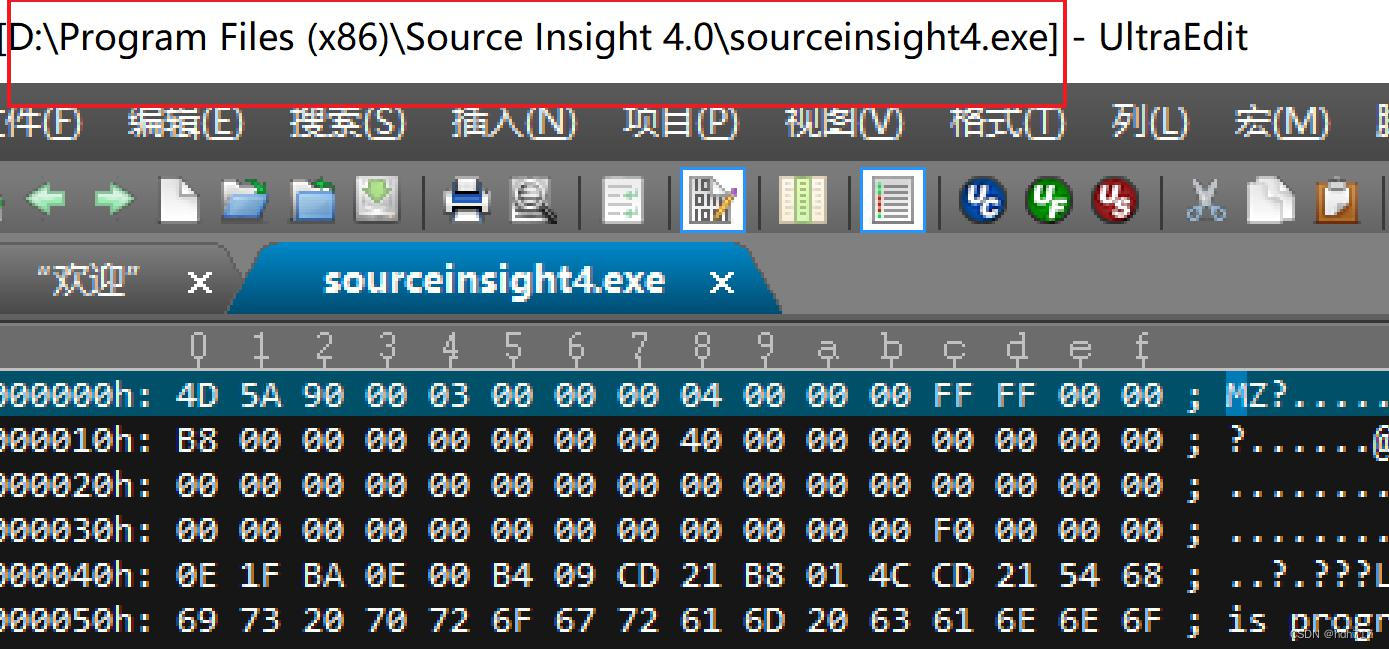Click byte BA in row 000040h
Screen dimensions: 1389x649
[322, 575]
